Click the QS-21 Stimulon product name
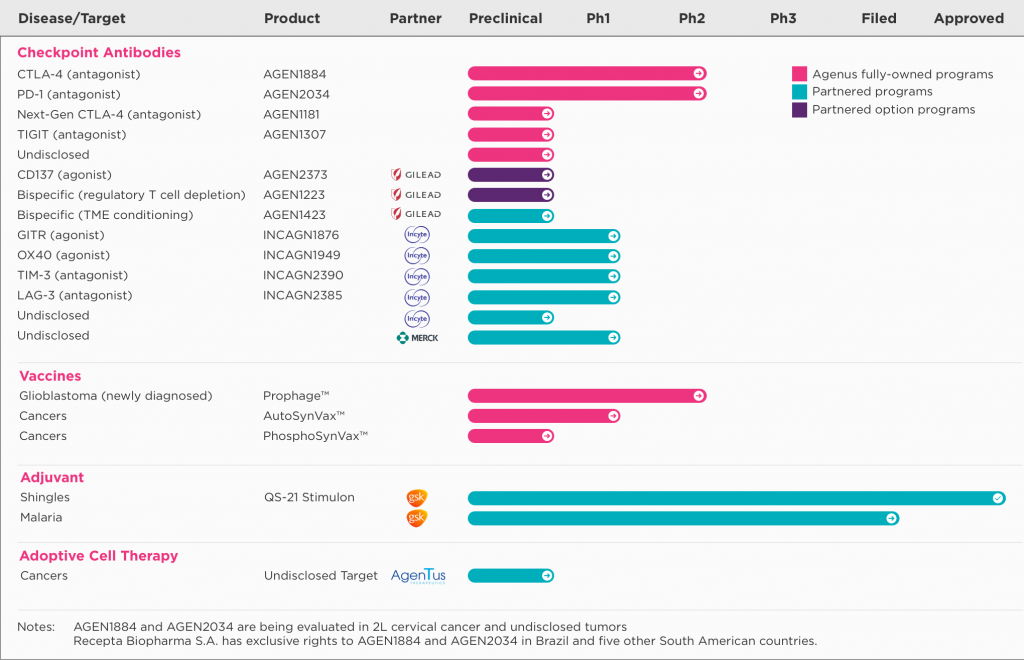The image size is (1024, 660). click(310, 497)
